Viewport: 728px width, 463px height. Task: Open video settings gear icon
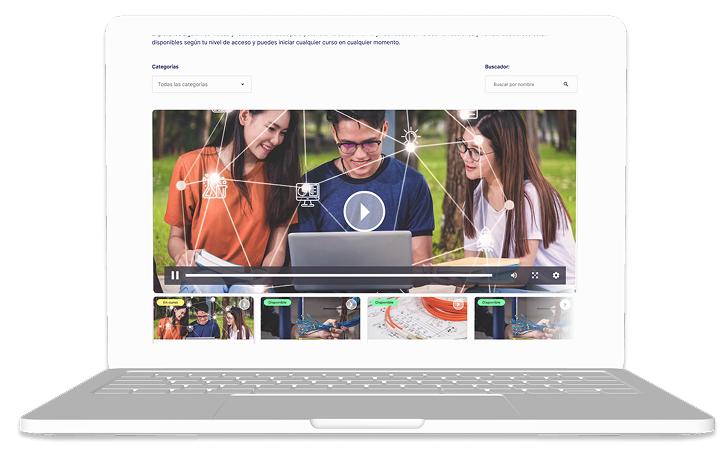pyautogui.click(x=556, y=275)
